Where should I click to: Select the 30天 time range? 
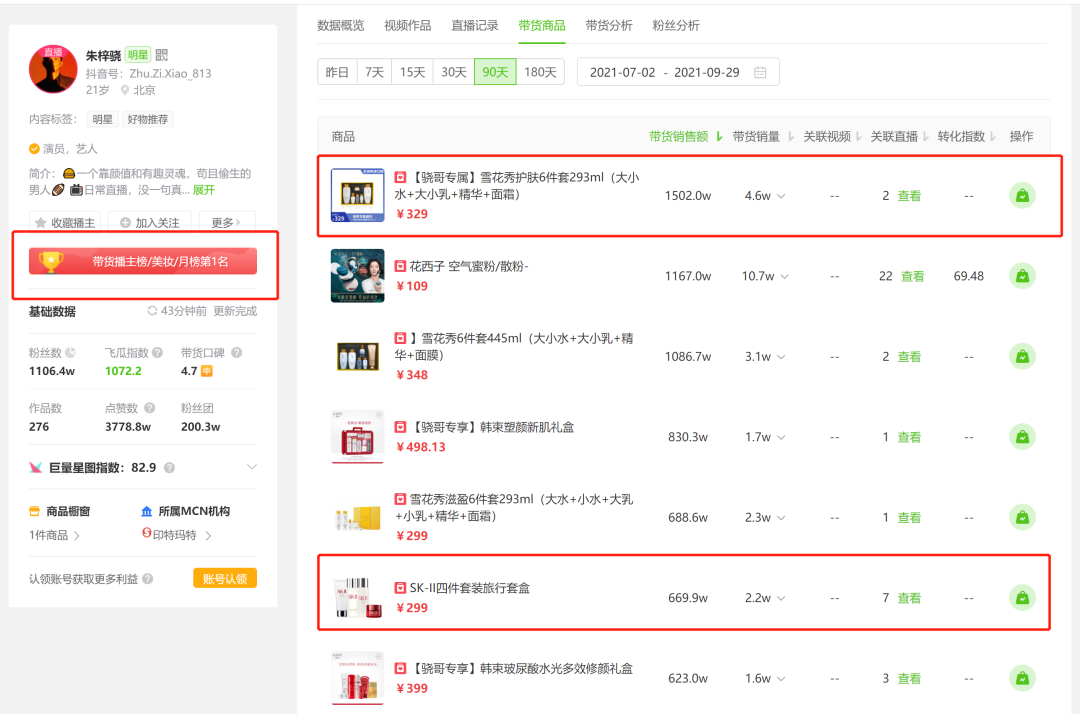click(454, 72)
